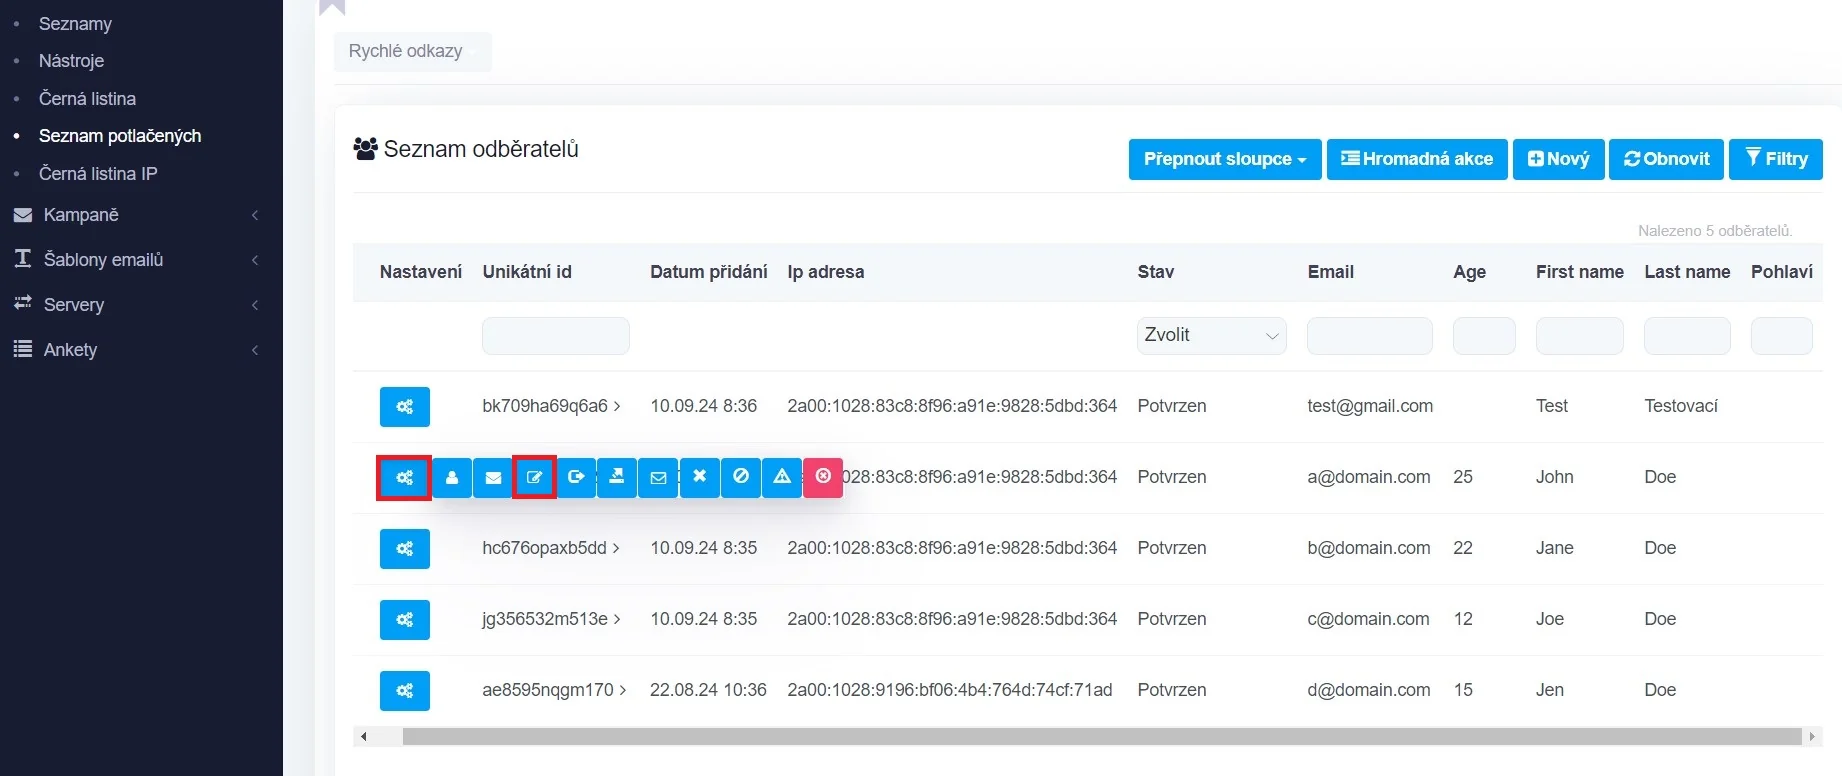
Task: Click the warning triangle icon in row toolbar
Action: pyautogui.click(x=782, y=477)
